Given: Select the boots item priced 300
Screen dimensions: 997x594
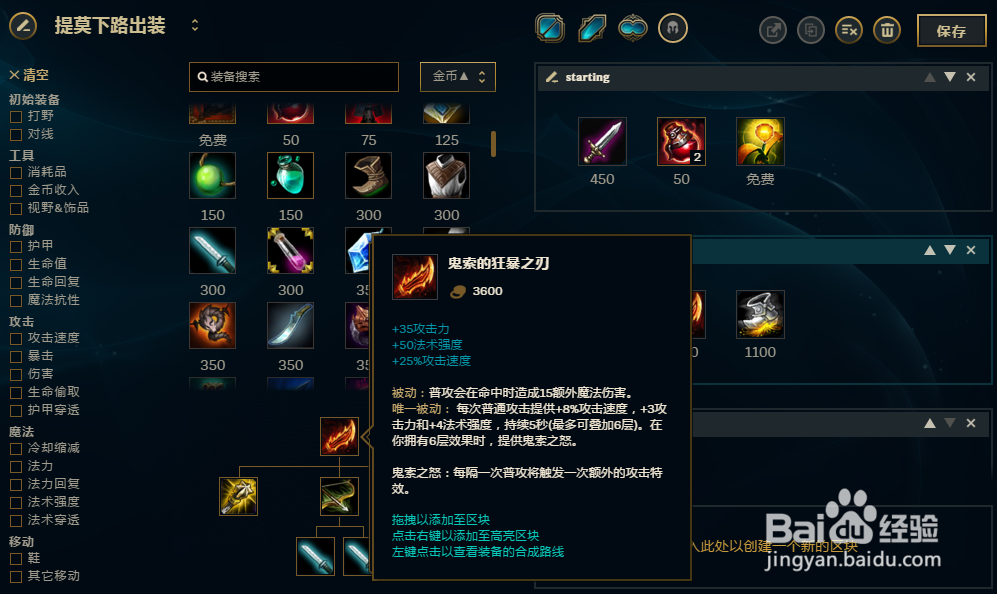Looking at the screenshot, I should 368,176.
